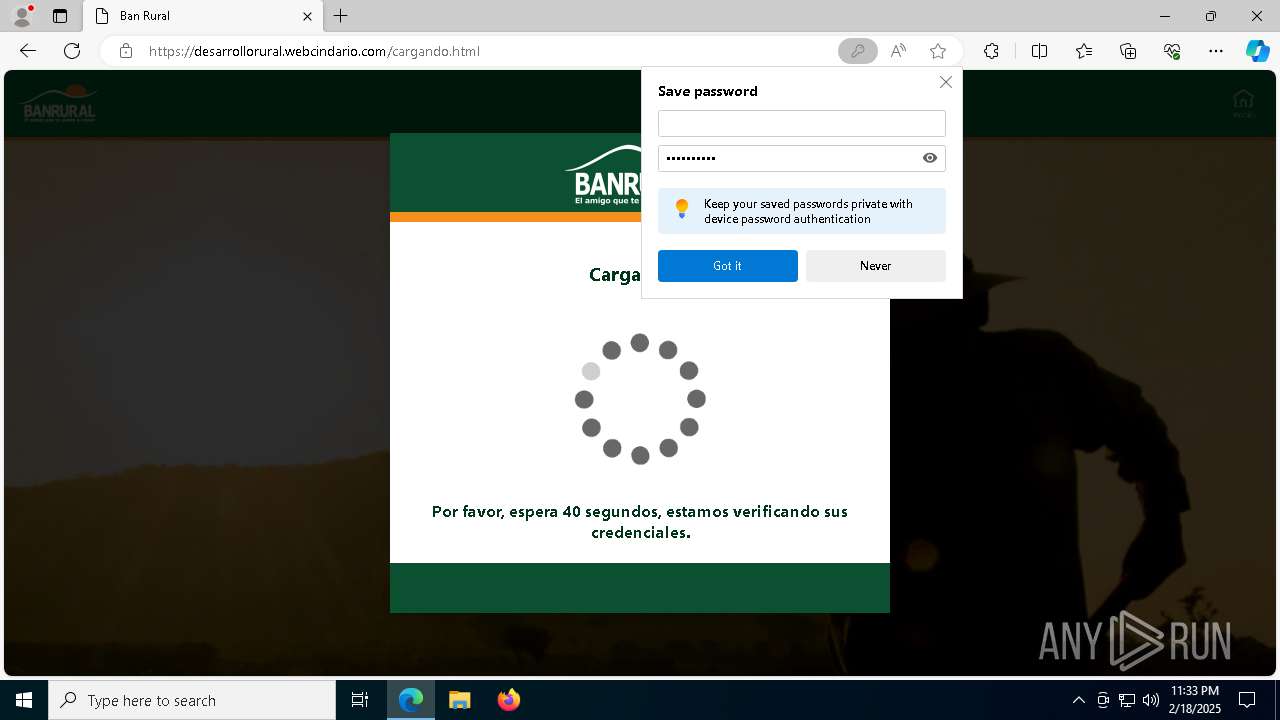Click the lightbulb tip icon

click(x=682, y=209)
